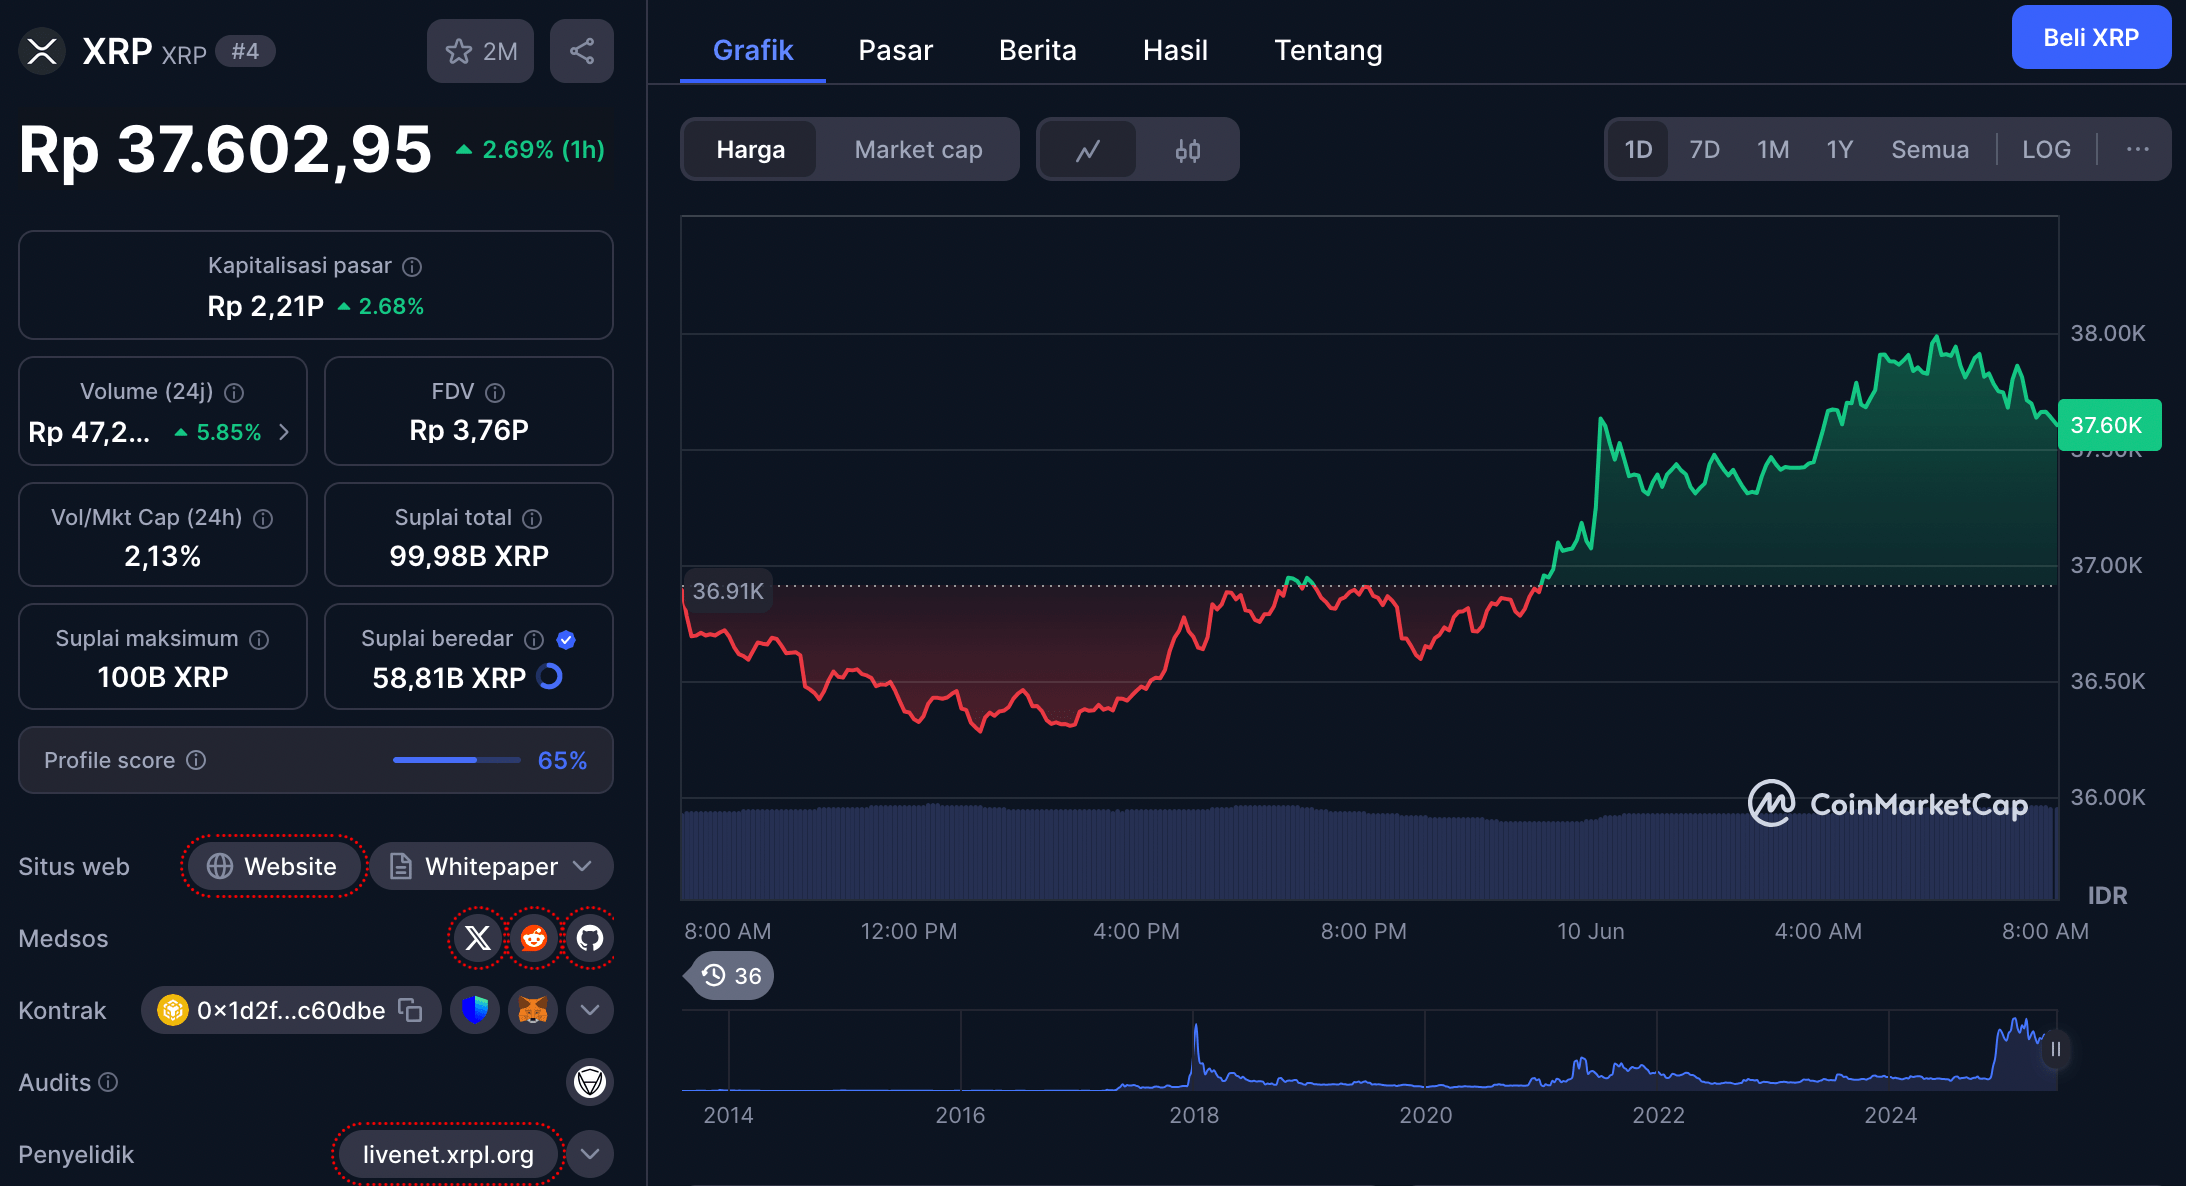Toggle the LOG scale option
The width and height of the screenshot is (2186, 1186).
pyautogui.click(x=2046, y=150)
